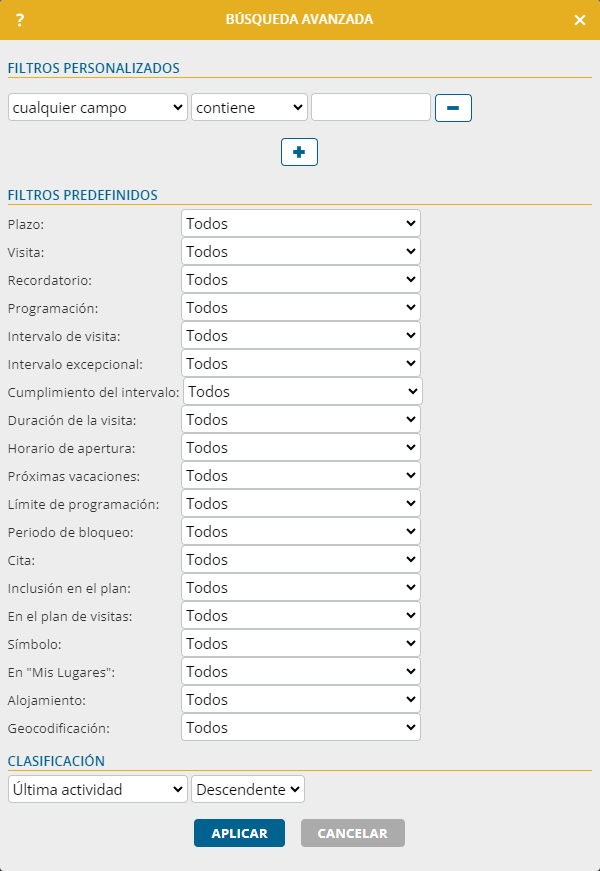Close the Búsqueda Avanzada dialog
The image size is (600, 871).
[x=579, y=20]
